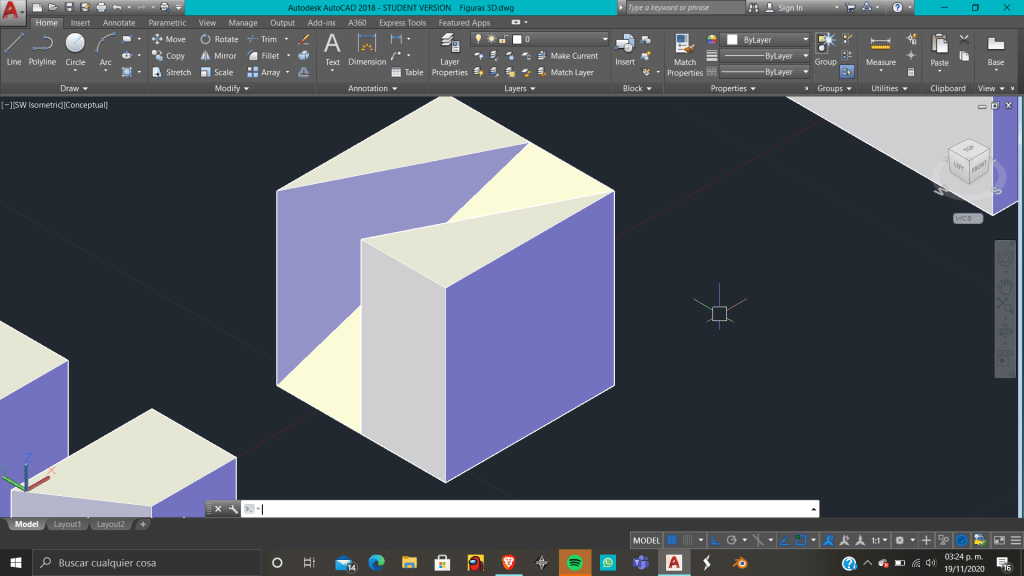Image resolution: width=1024 pixels, height=576 pixels.
Task: Select the Dimension annotation tool
Action: coord(367,50)
